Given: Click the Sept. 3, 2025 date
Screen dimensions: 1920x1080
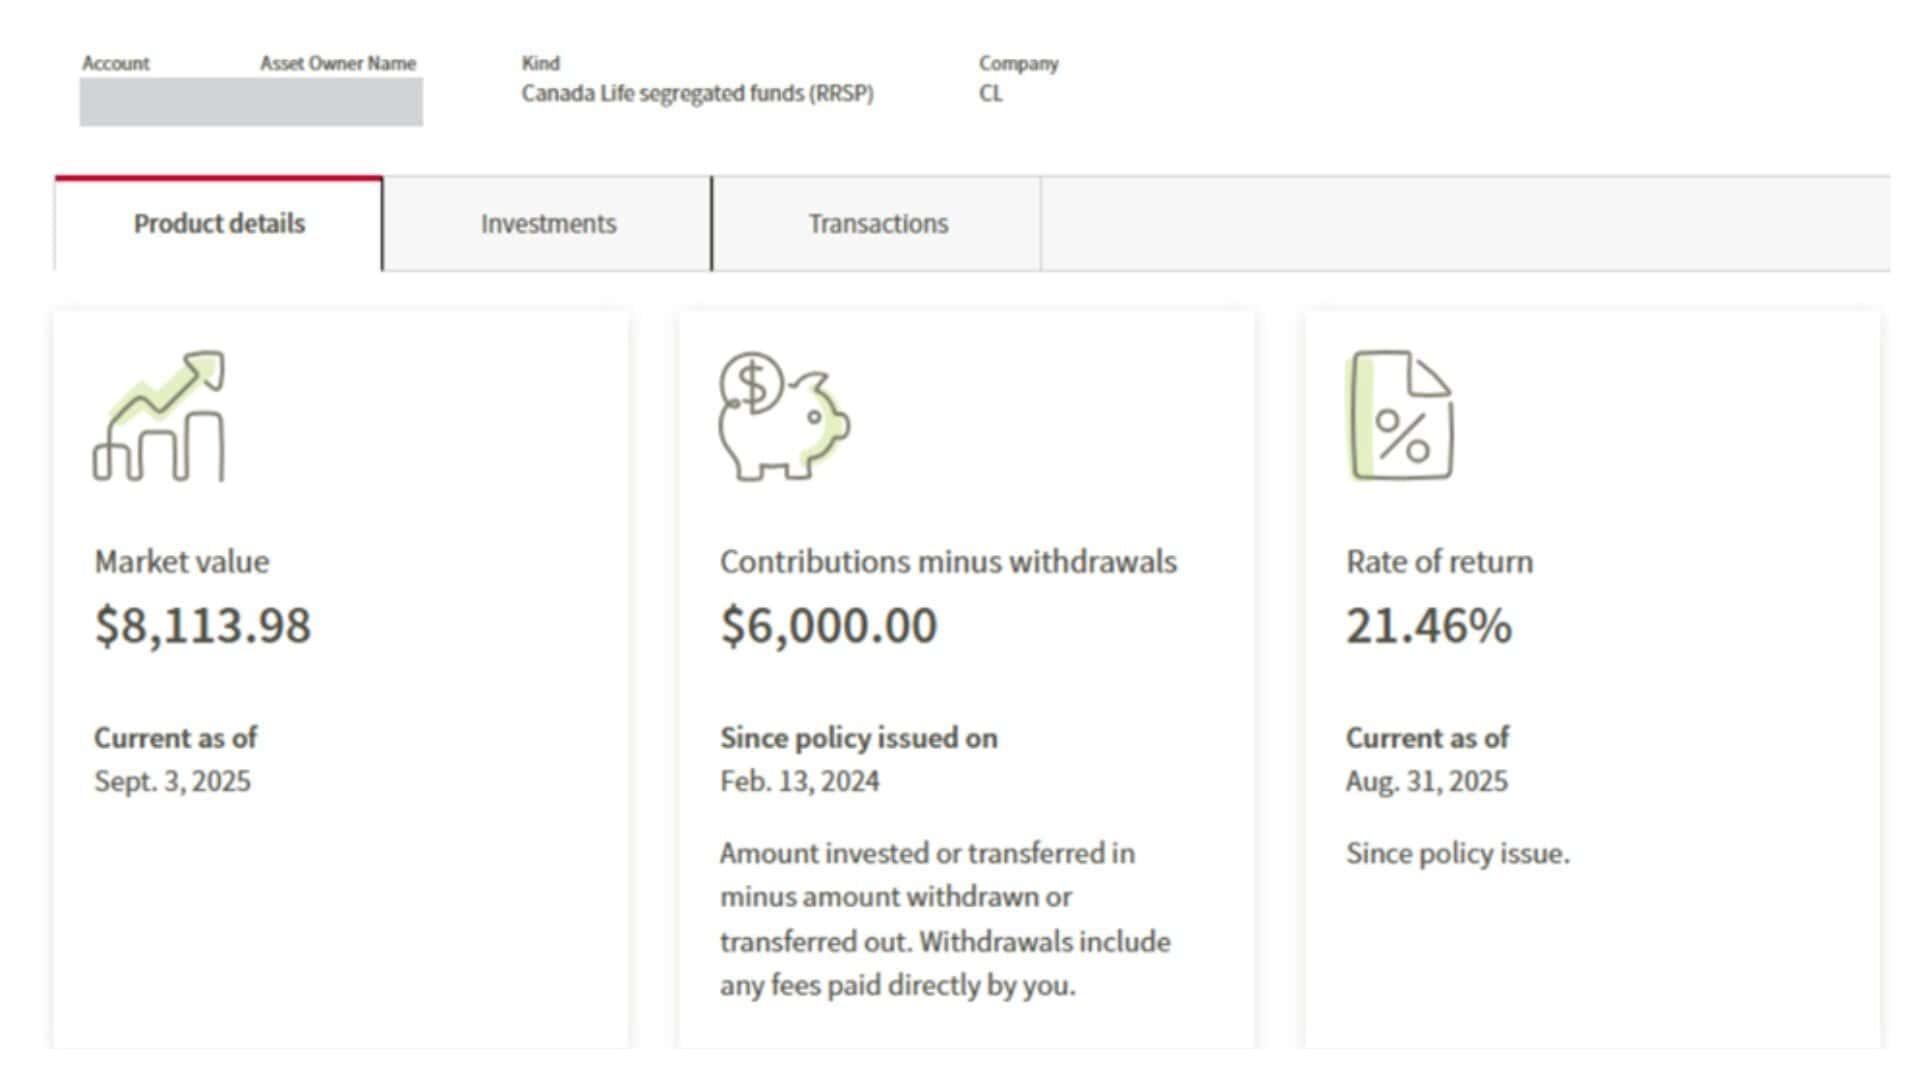Looking at the screenshot, I should [172, 781].
